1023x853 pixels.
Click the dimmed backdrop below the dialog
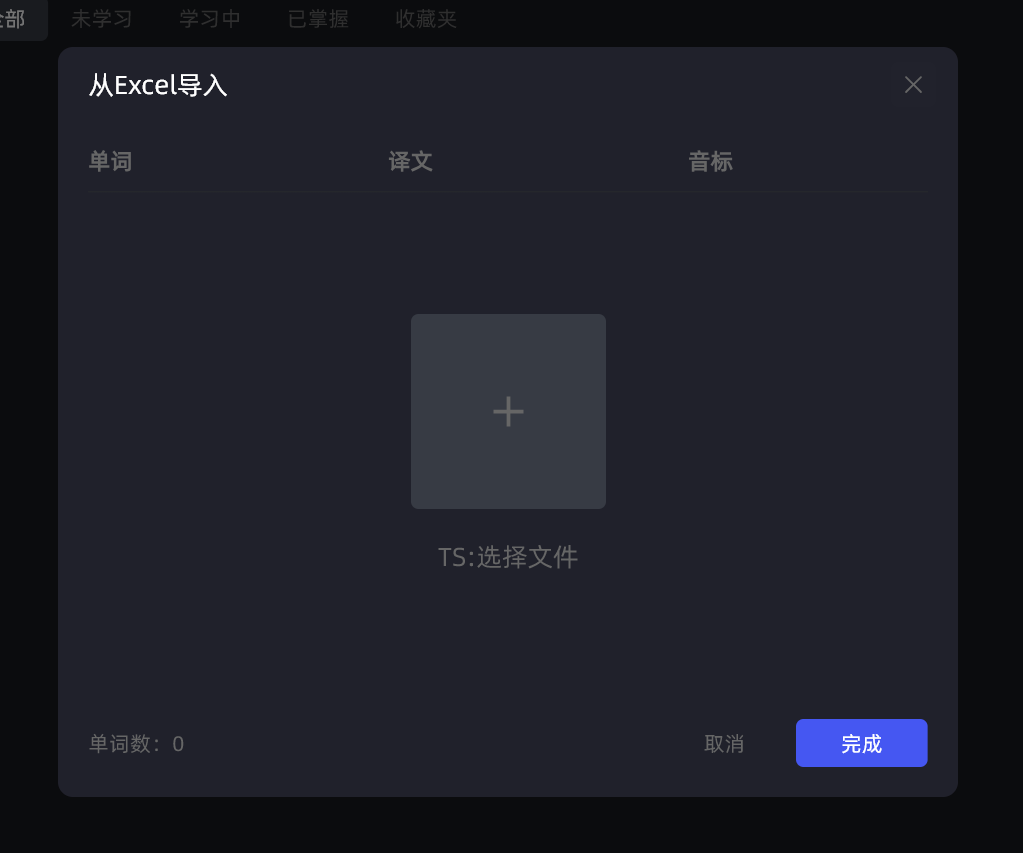coord(512,825)
